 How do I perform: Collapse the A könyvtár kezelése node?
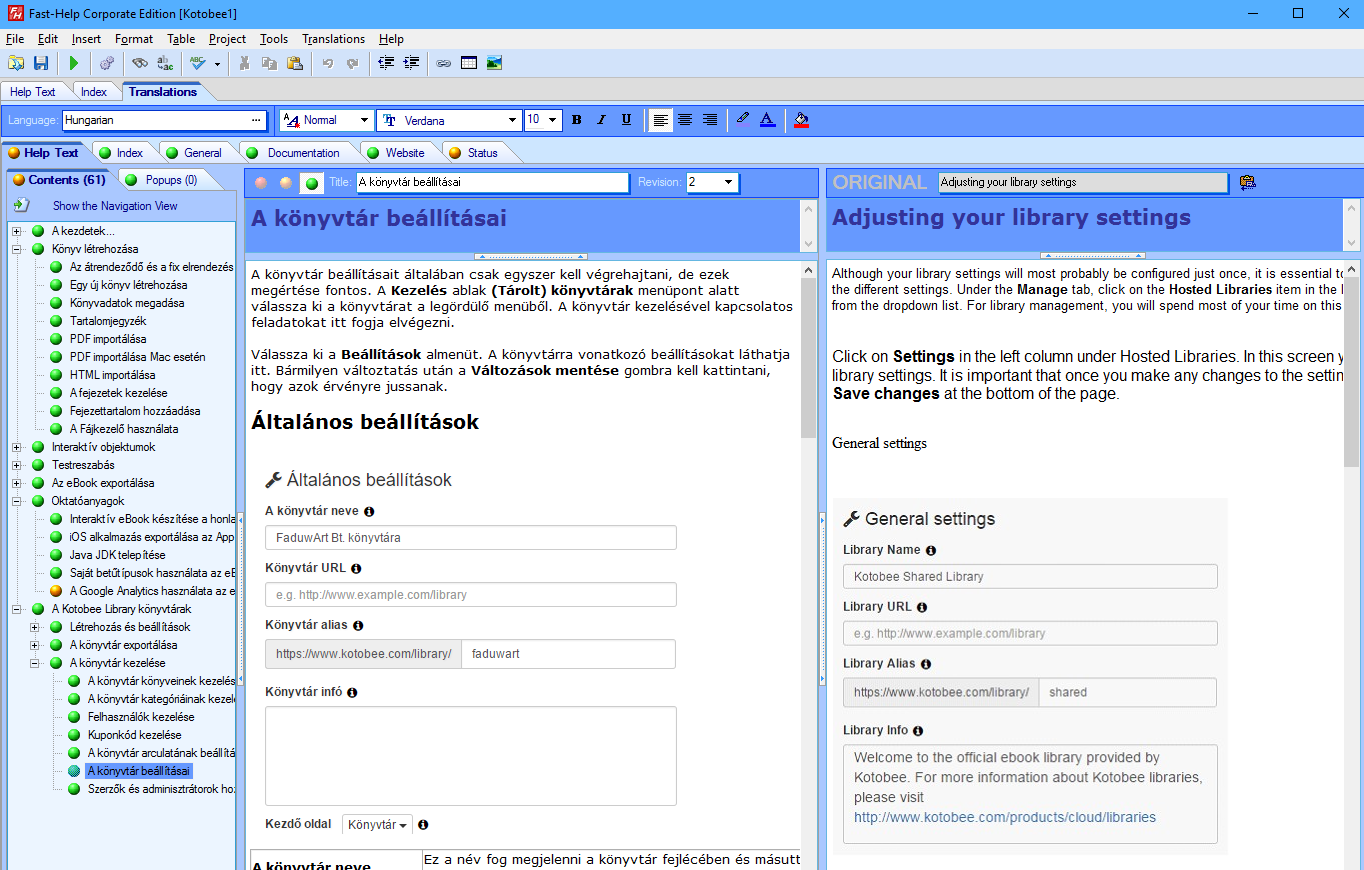pos(35,663)
